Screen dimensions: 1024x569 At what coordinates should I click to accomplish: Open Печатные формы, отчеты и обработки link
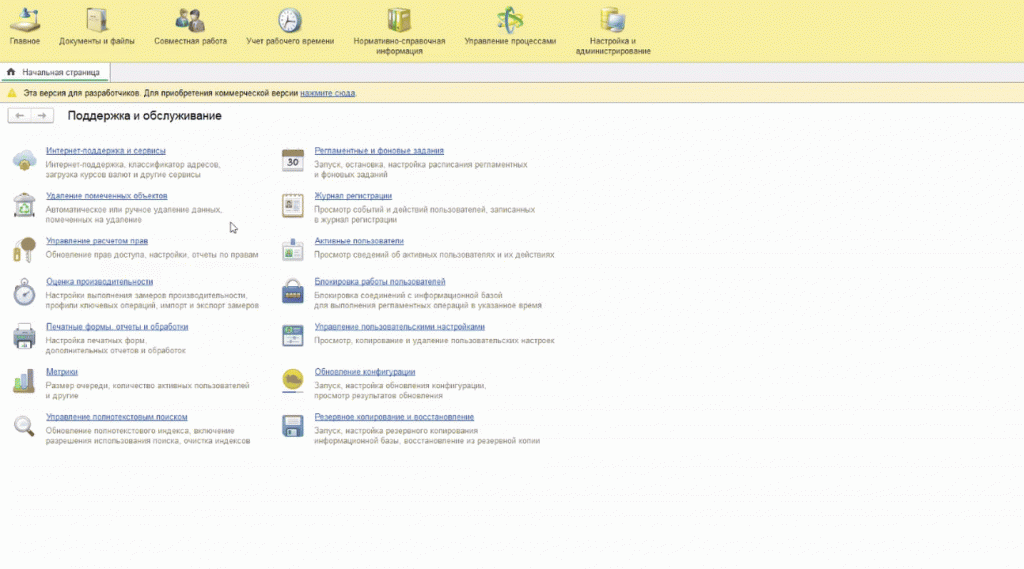pyautogui.click(x=117, y=327)
